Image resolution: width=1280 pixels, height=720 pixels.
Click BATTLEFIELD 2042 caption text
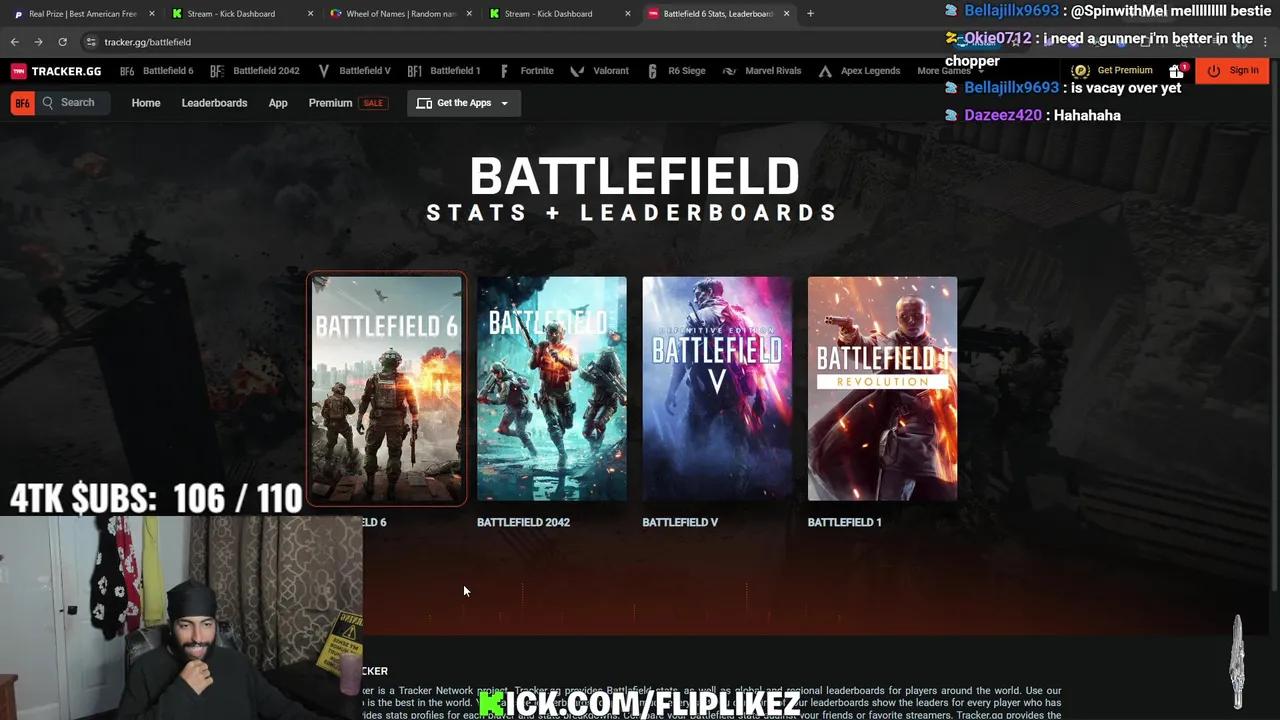523,522
